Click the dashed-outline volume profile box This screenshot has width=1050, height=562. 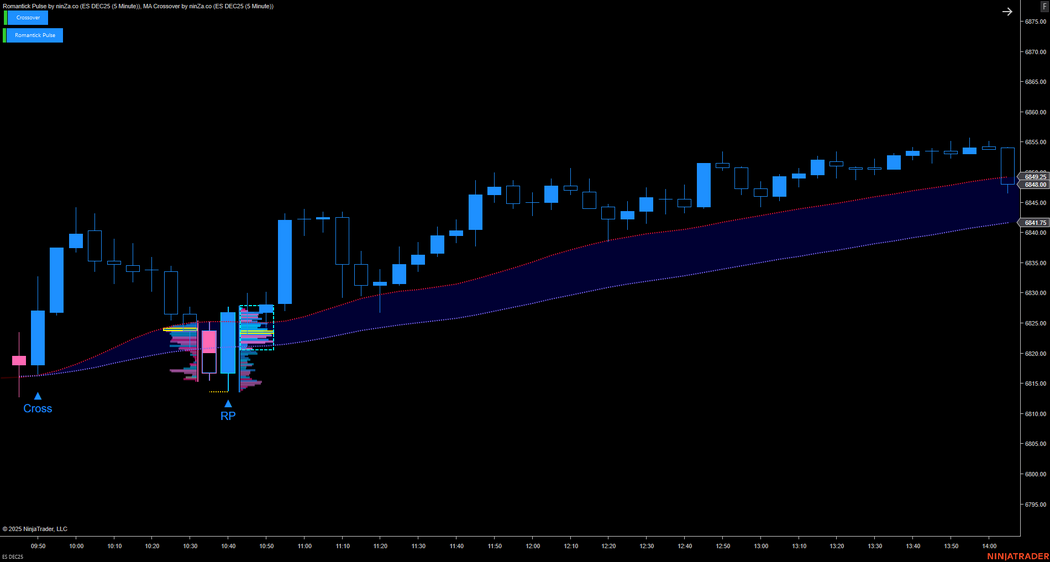[257, 328]
